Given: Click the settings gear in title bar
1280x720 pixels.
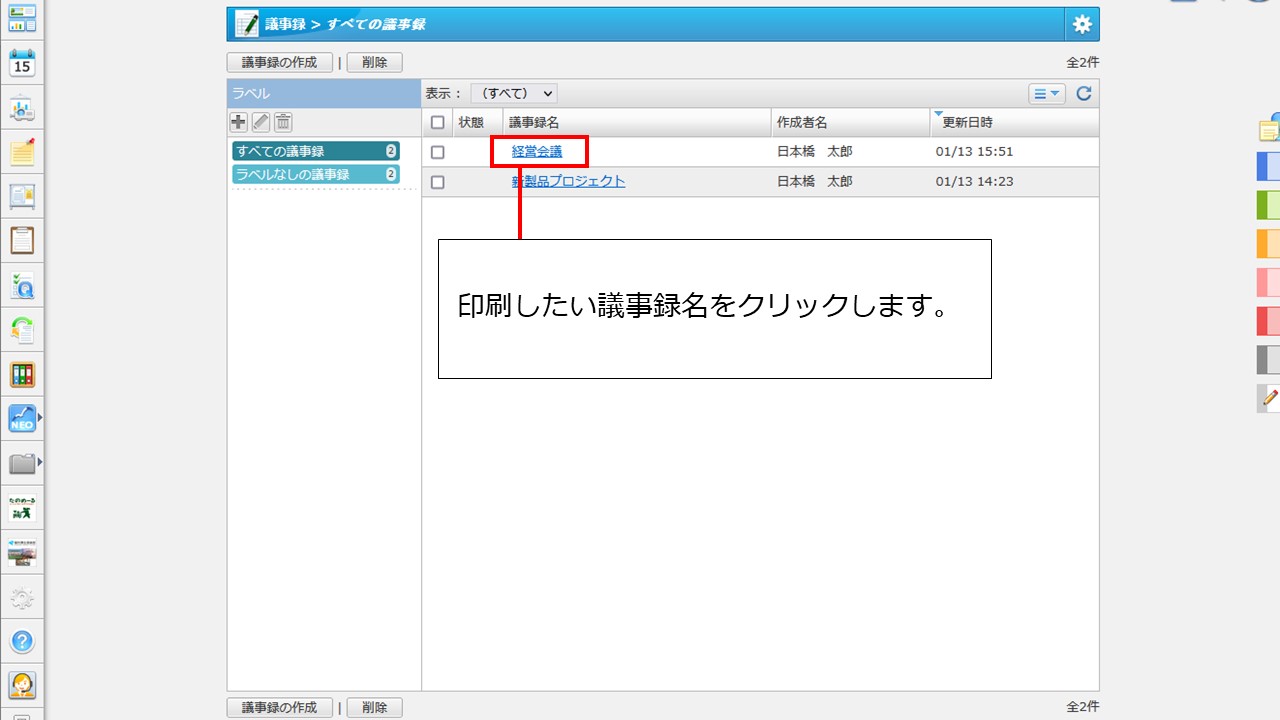Looking at the screenshot, I should point(1082,25).
